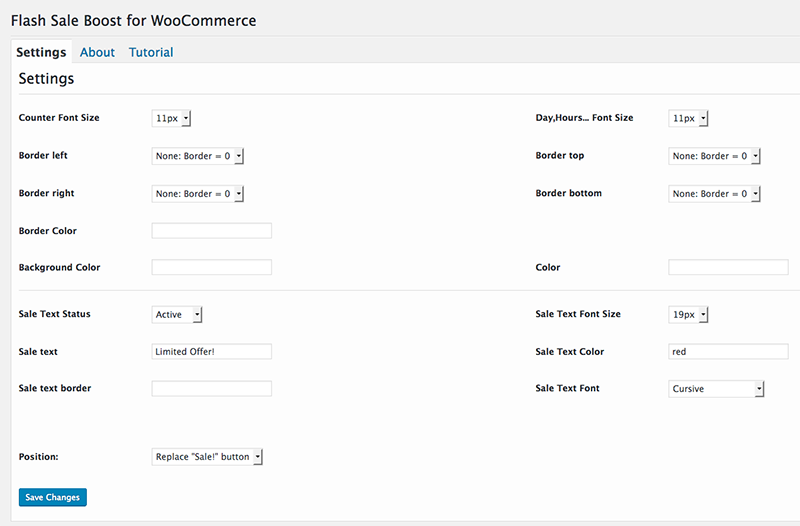Screen dimensions: 800x526
Task: Click the Day,Hours... Font Size label
Action: tap(584, 117)
